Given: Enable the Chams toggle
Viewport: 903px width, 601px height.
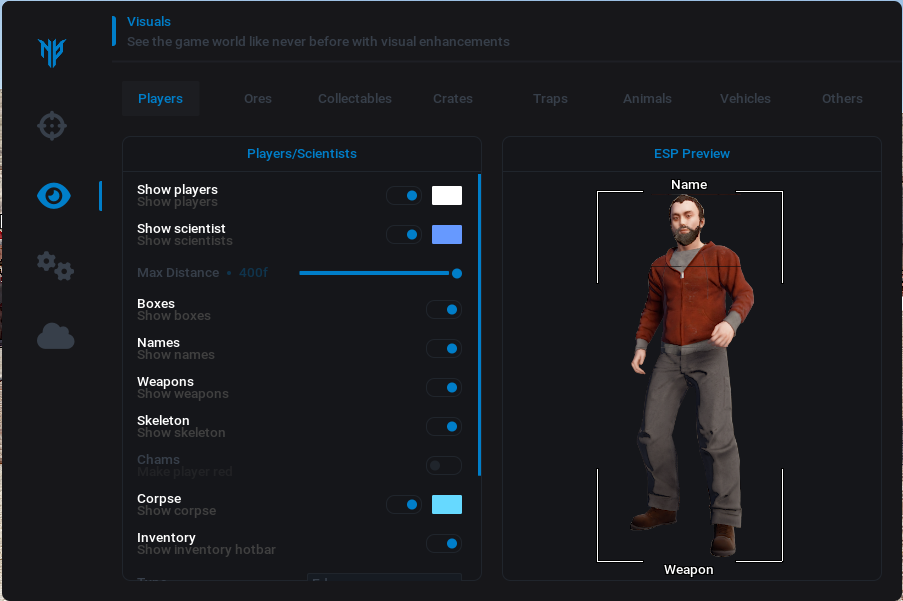Looking at the screenshot, I should click(x=444, y=466).
